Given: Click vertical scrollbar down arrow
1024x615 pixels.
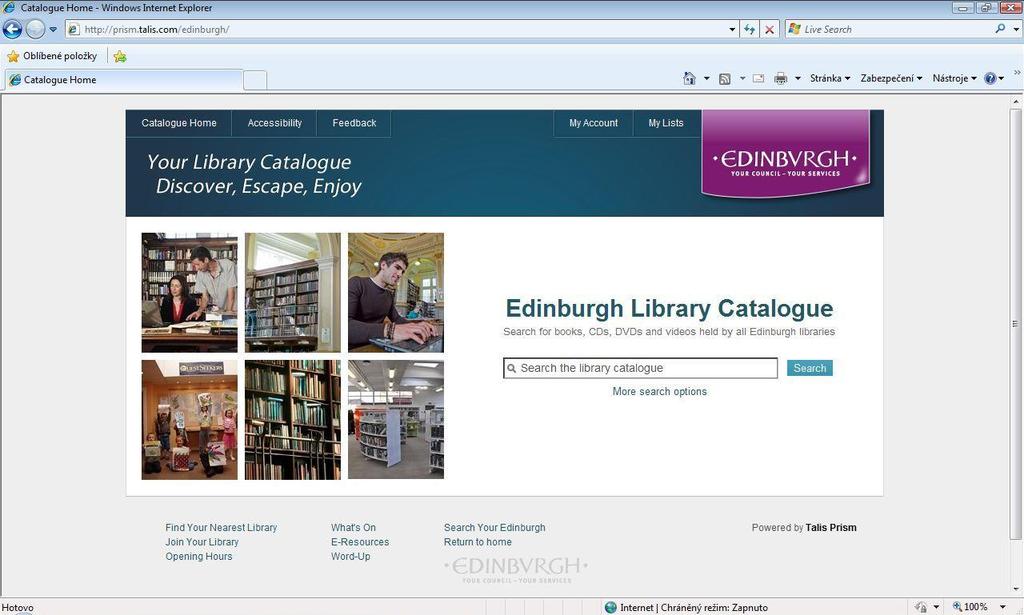Looking at the screenshot, I should 1016,590.
